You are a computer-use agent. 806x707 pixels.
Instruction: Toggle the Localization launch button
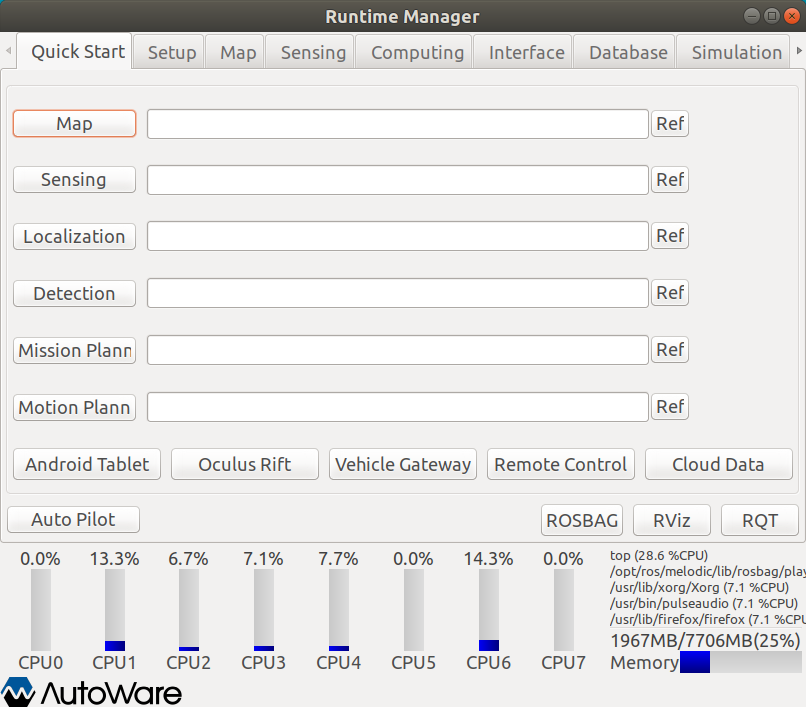[x=74, y=236]
